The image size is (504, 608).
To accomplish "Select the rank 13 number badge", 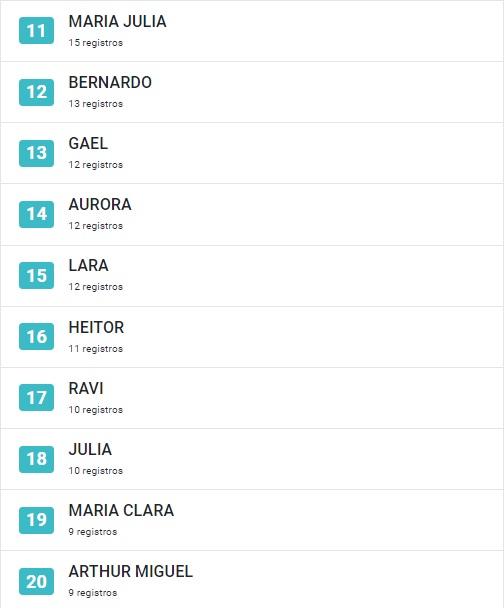I will [36, 153].
